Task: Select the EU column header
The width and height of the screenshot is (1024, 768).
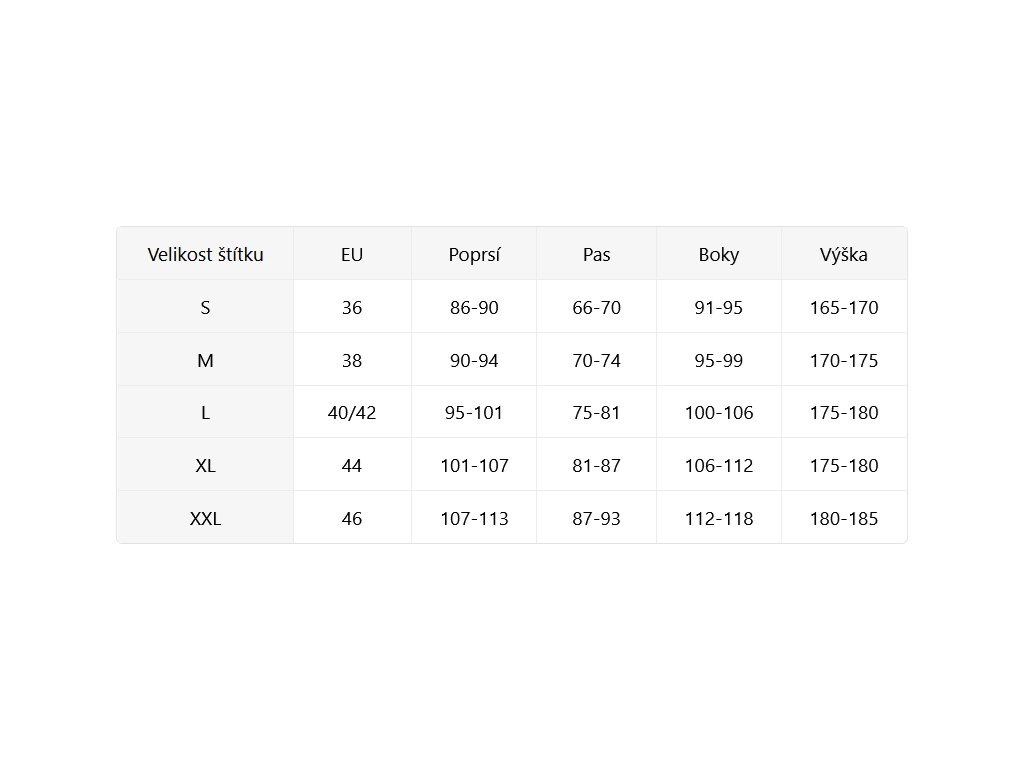Action: [352, 254]
